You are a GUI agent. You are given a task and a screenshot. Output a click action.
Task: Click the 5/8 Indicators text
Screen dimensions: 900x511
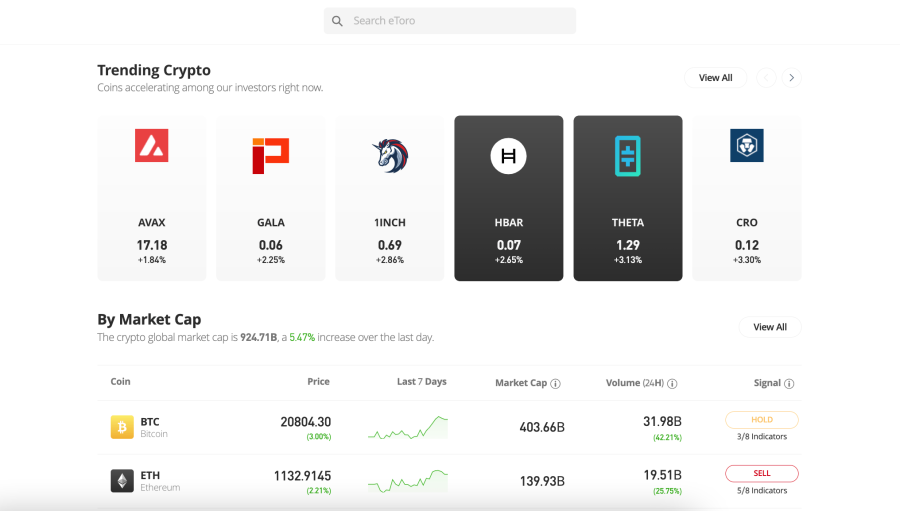pos(762,491)
